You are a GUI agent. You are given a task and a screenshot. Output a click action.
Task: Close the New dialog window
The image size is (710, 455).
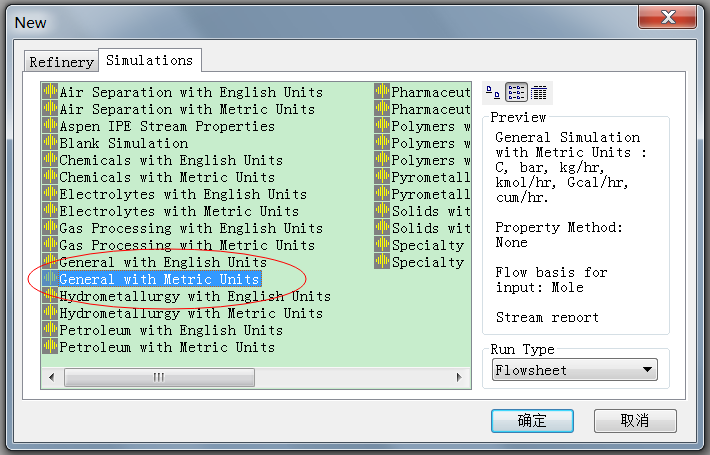coord(667,17)
